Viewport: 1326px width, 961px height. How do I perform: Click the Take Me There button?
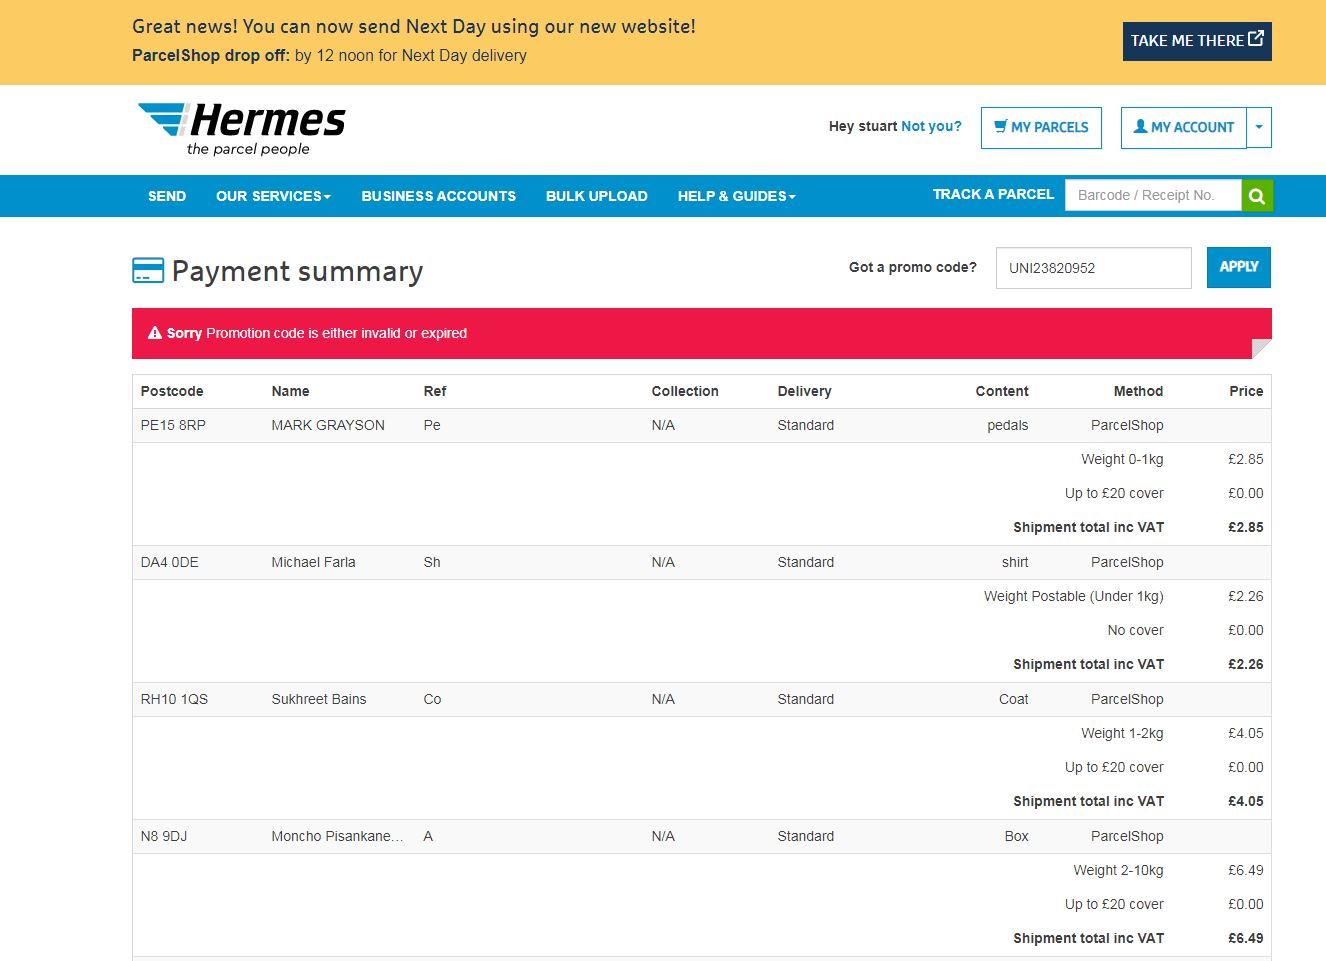(x=1196, y=41)
